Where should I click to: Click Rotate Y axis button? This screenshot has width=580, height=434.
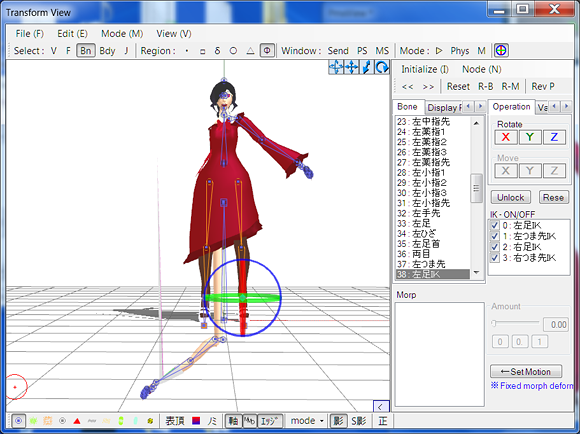pyautogui.click(x=530, y=137)
